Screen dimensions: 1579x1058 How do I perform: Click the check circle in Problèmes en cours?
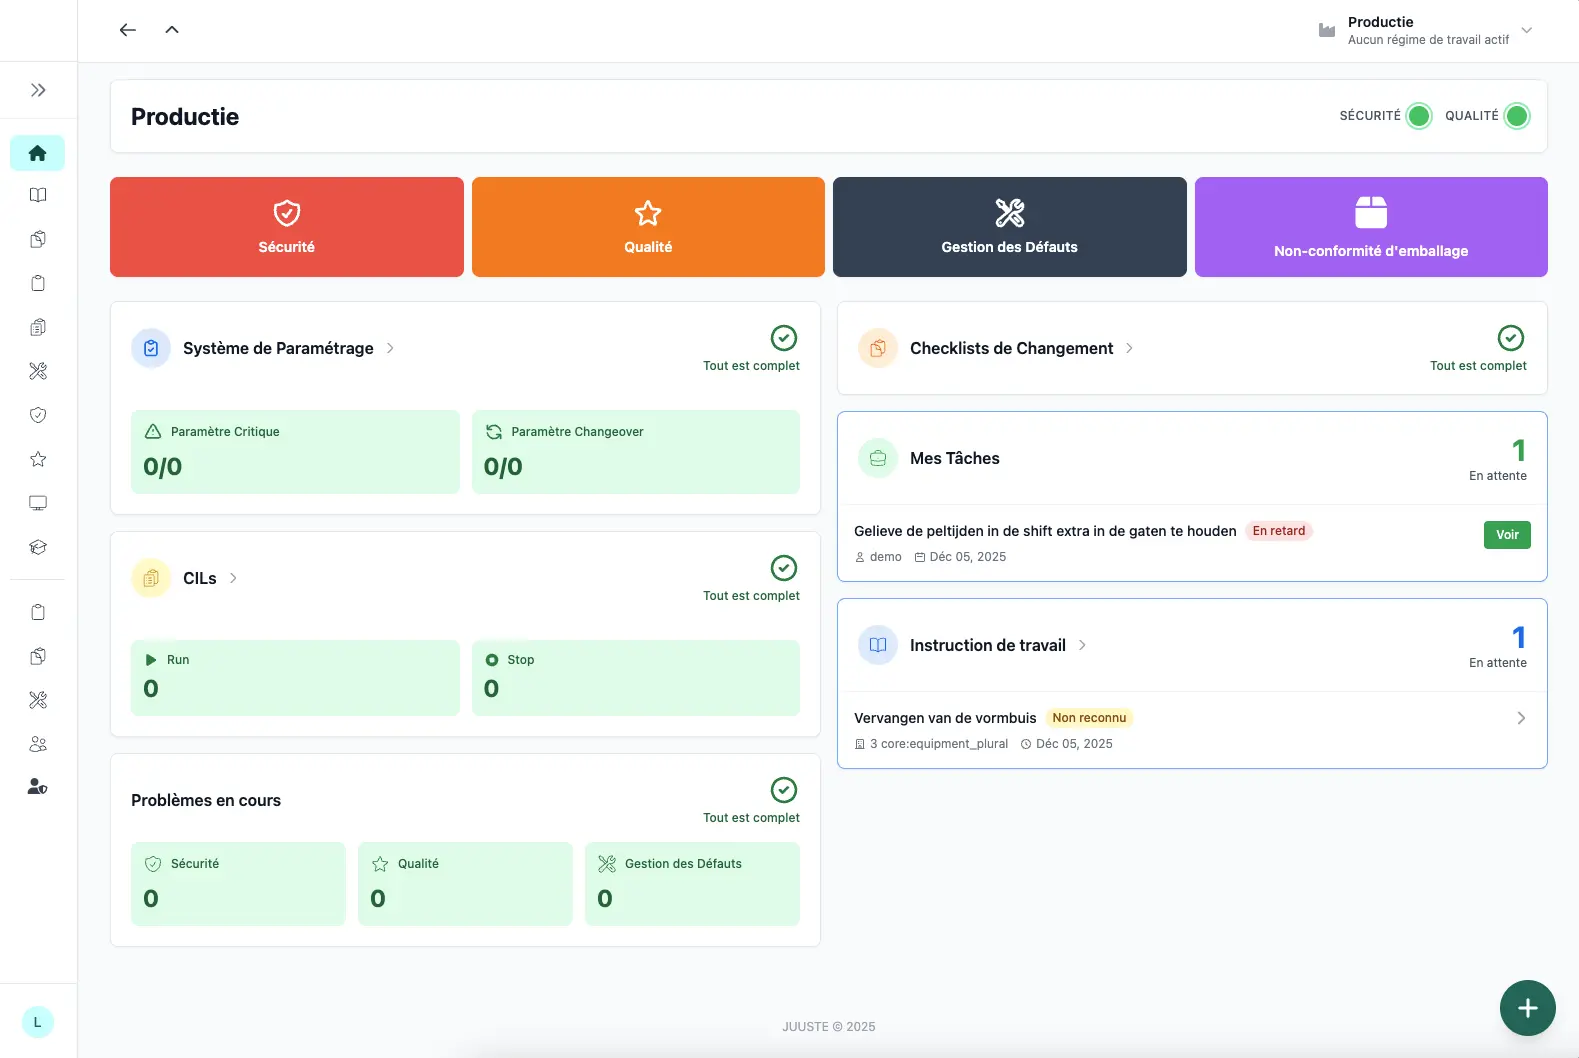[784, 790]
